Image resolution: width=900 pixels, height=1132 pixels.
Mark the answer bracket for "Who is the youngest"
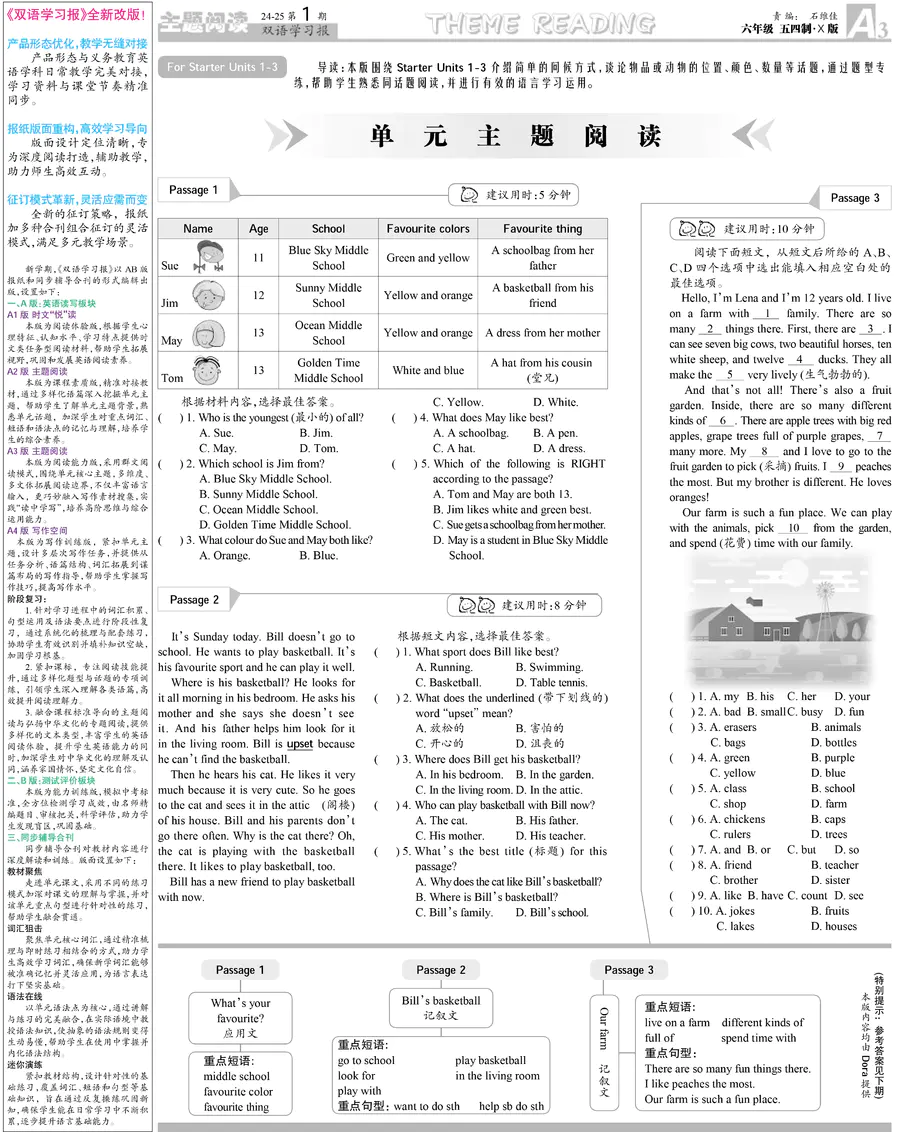pyautogui.click(x=169, y=418)
